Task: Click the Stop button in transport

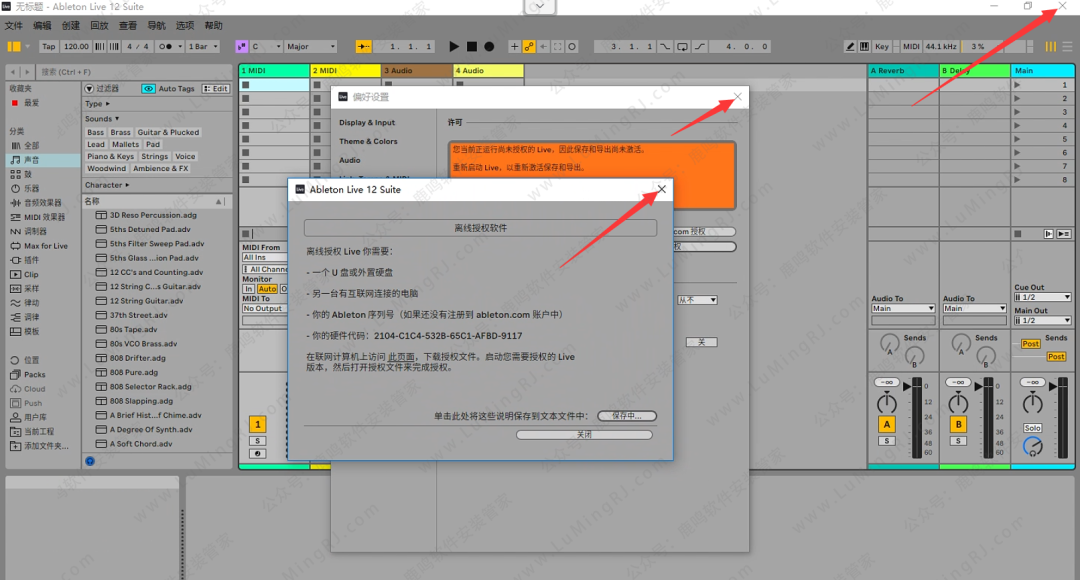Action: 471,46
